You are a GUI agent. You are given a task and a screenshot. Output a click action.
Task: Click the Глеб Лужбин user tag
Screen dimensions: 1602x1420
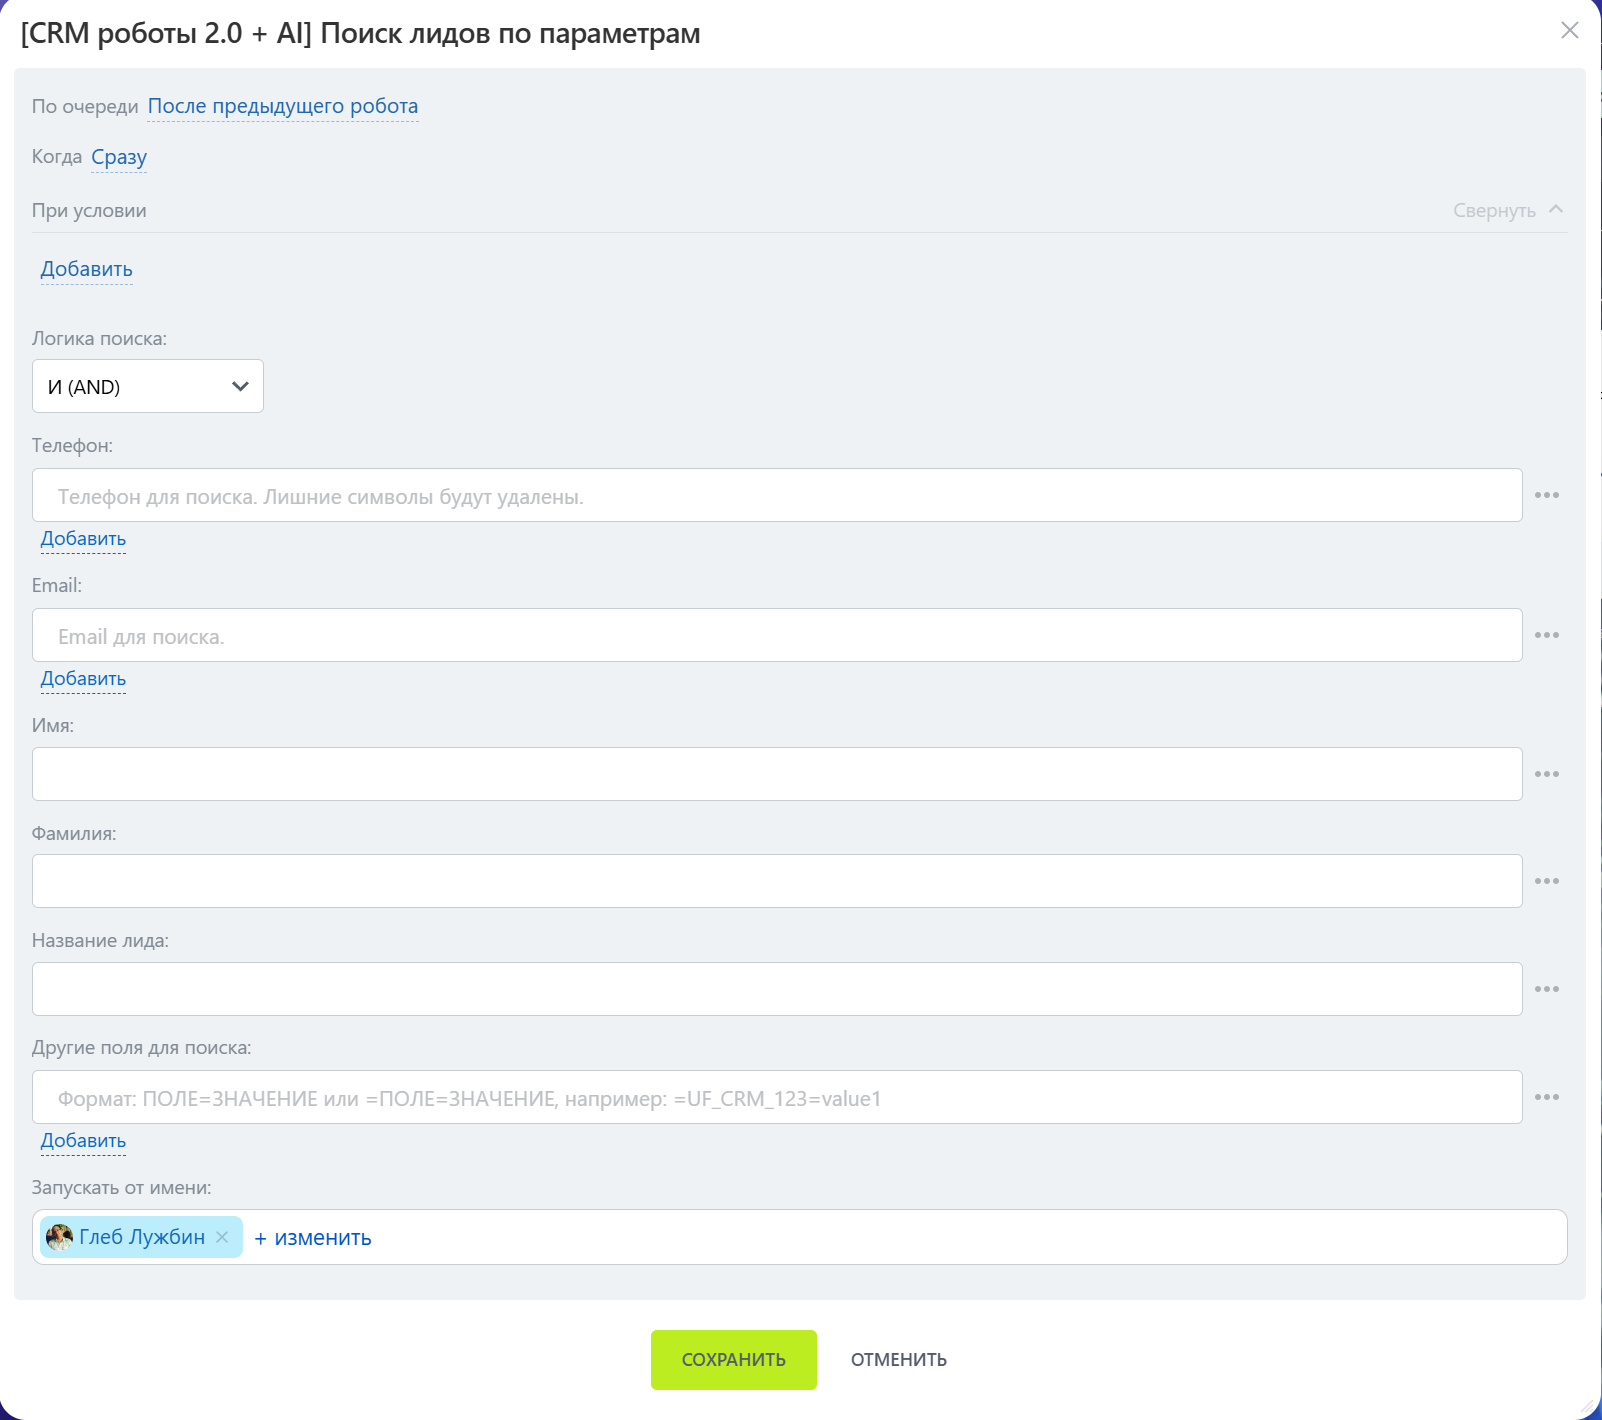tap(142, 1237)
